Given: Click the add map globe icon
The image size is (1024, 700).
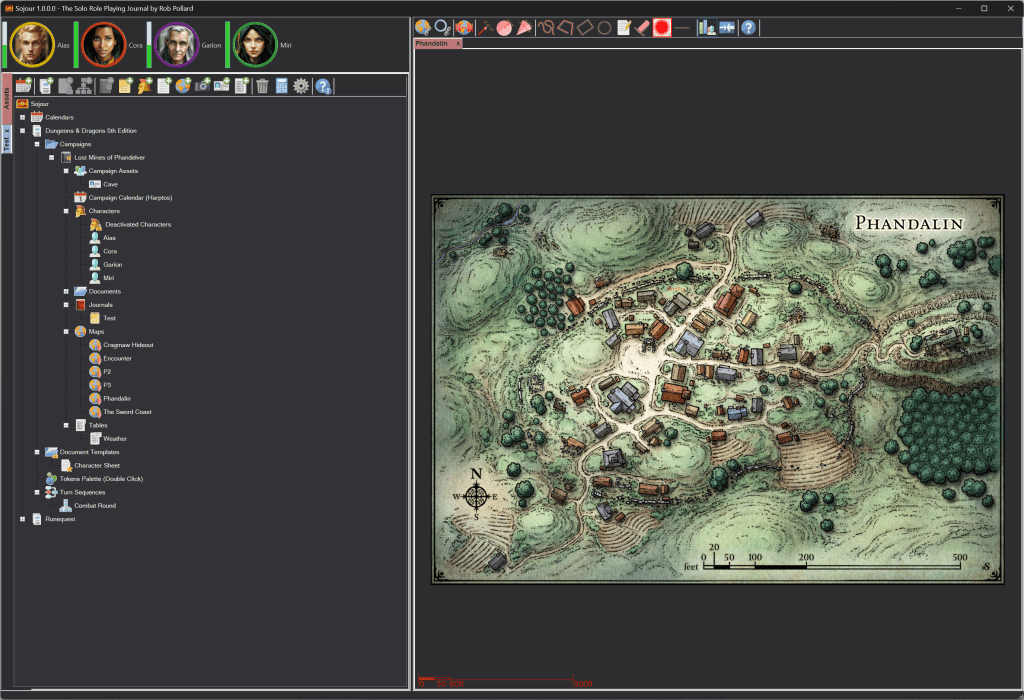Looking at the screenshot, I should pyautogui.click(x=183, y=87).
